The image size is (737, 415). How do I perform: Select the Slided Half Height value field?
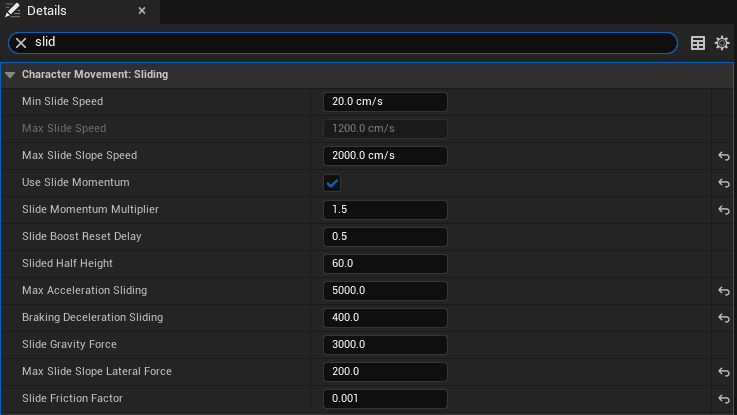[x=385, y=264]
